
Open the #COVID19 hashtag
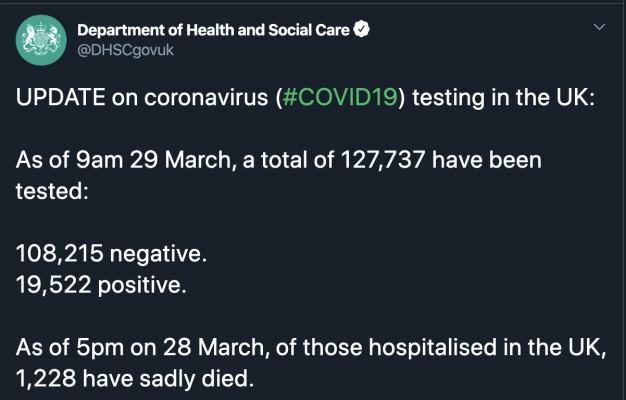coord(340,97)
